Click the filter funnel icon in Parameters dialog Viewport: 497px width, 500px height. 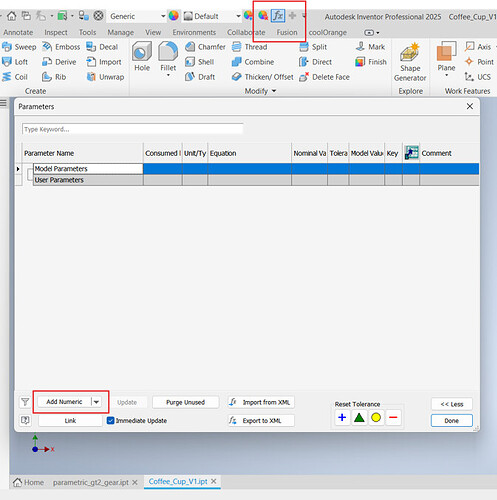tap(25, 402)
